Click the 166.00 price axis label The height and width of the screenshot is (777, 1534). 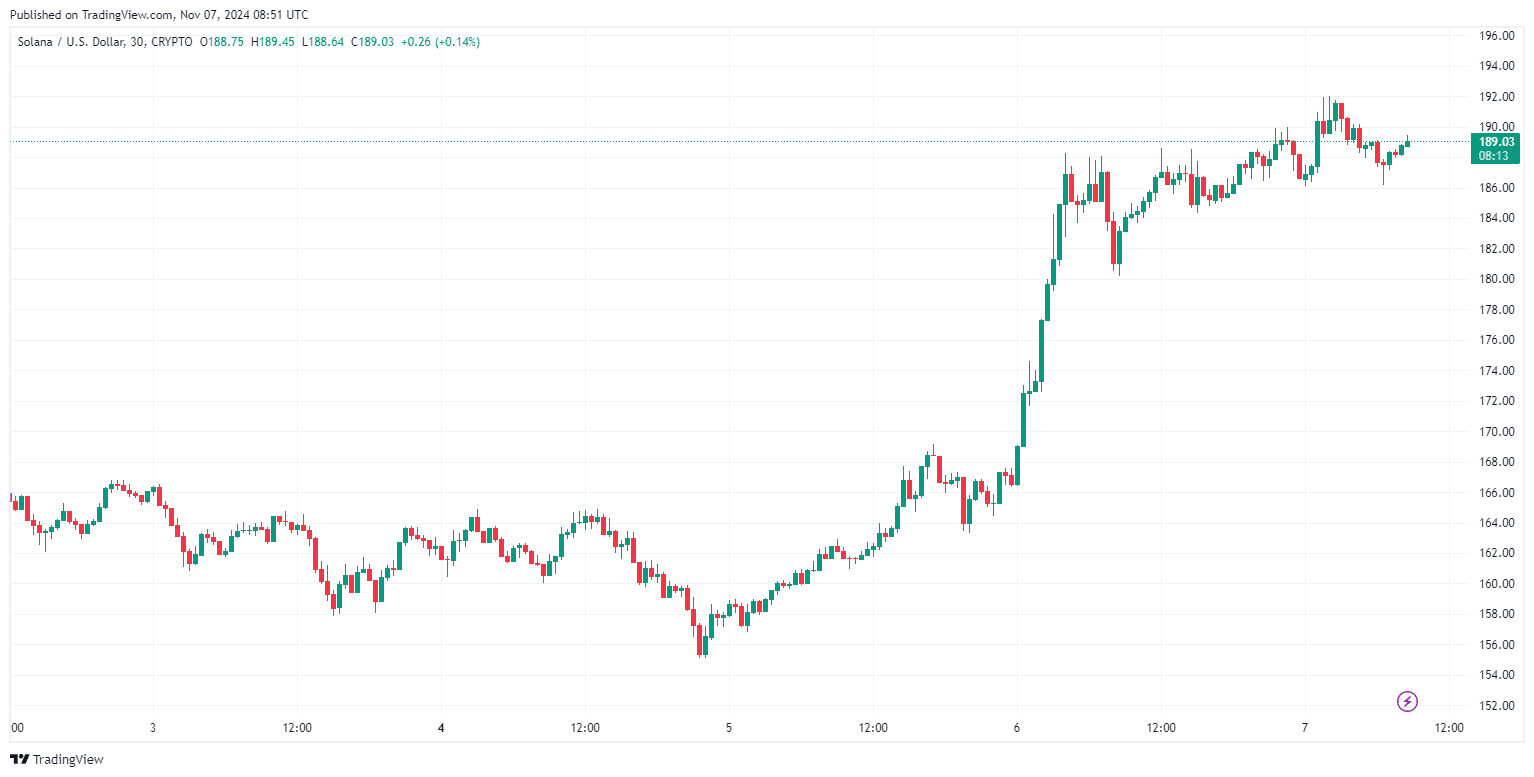coord(1495,493)
